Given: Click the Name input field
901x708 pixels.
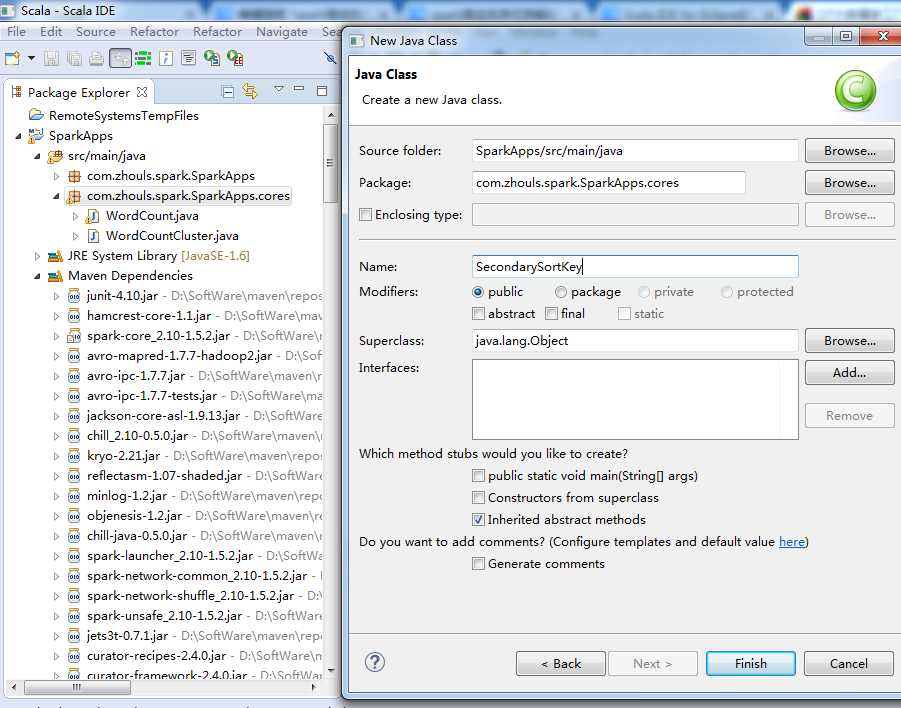Looking at the screenshot, I should pos(635,267).
